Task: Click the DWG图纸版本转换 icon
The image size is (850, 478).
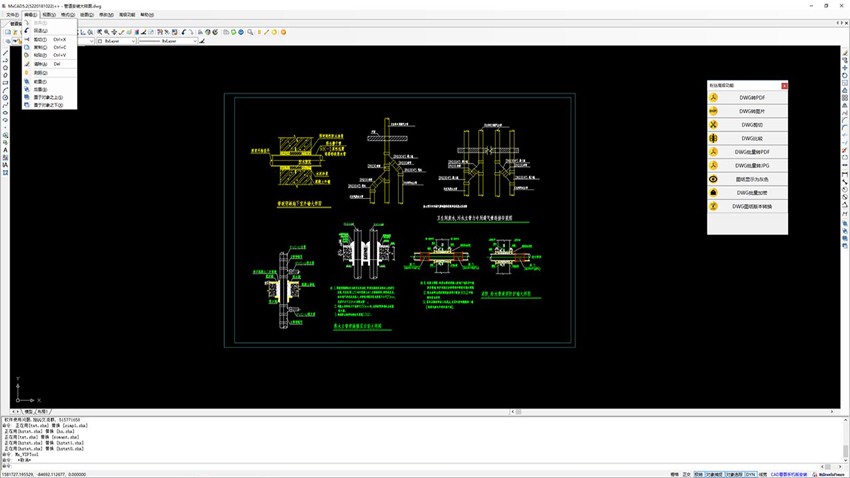Action: coord(713,206)
